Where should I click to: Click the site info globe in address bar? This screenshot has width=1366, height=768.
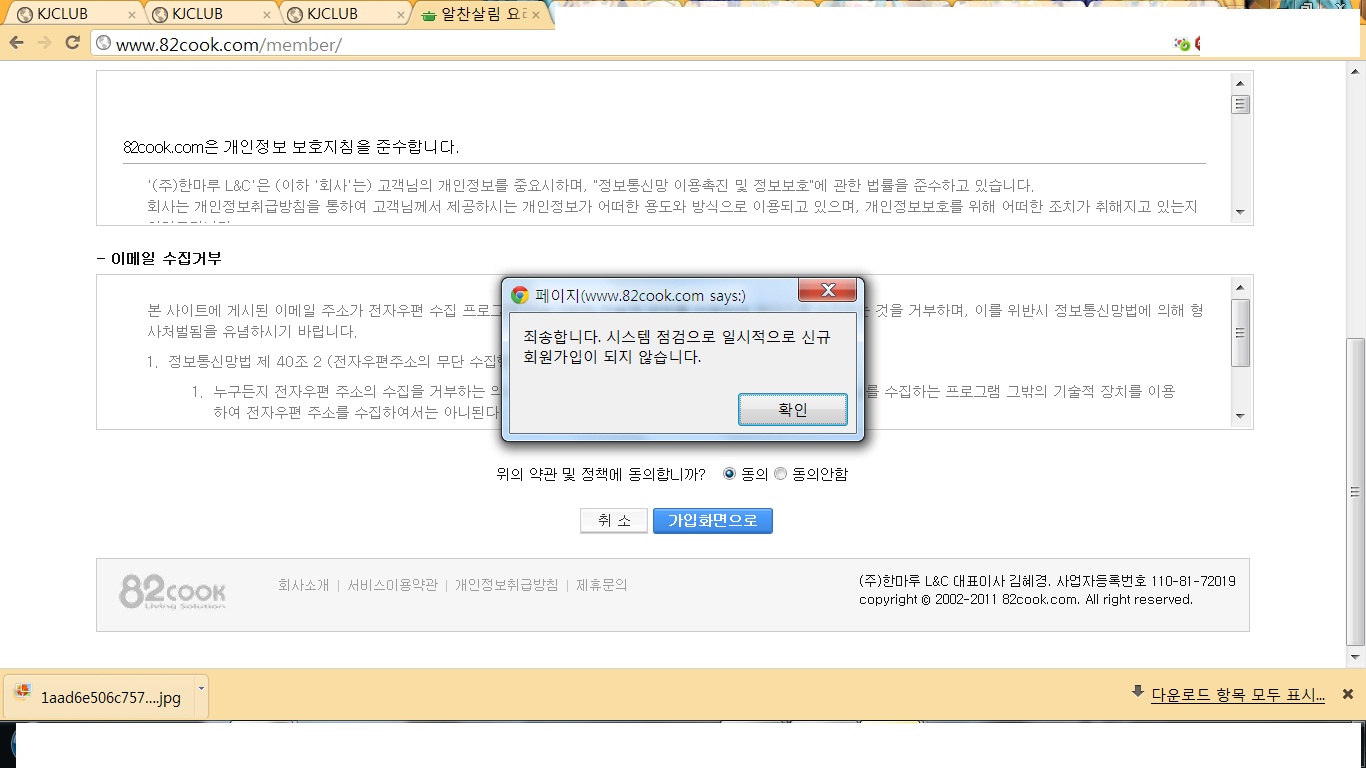[103, 44]
